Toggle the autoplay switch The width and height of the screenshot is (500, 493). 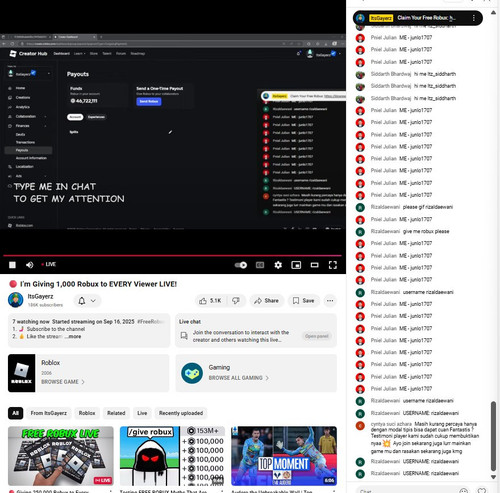click(241, 265)
